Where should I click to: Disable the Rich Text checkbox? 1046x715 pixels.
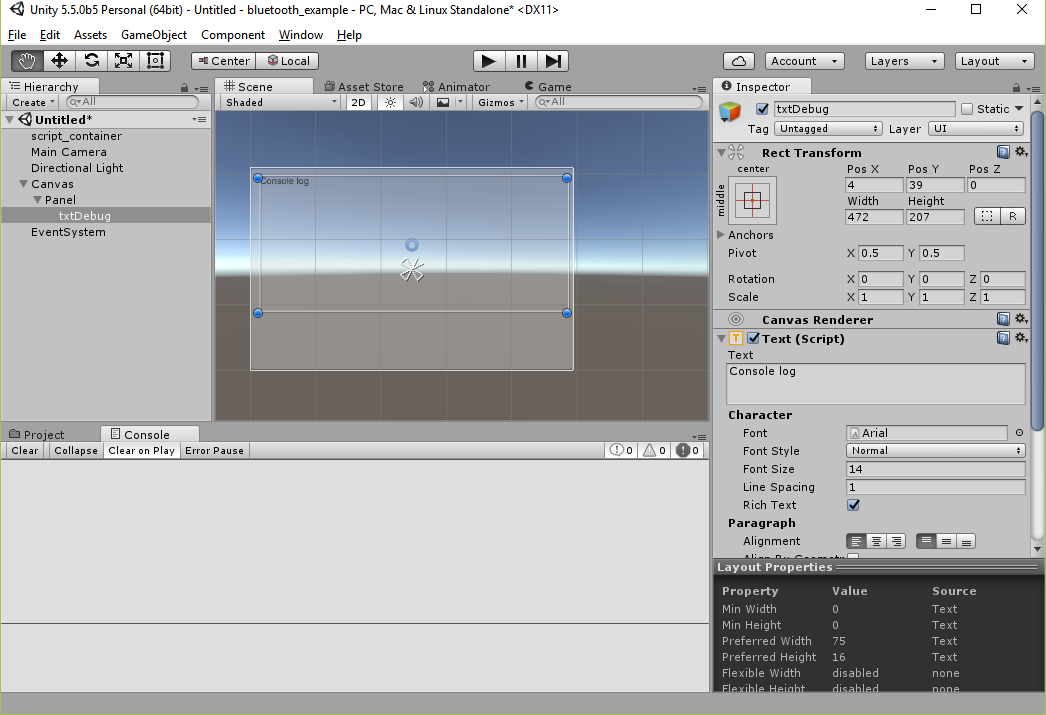(x=853, y=505)
